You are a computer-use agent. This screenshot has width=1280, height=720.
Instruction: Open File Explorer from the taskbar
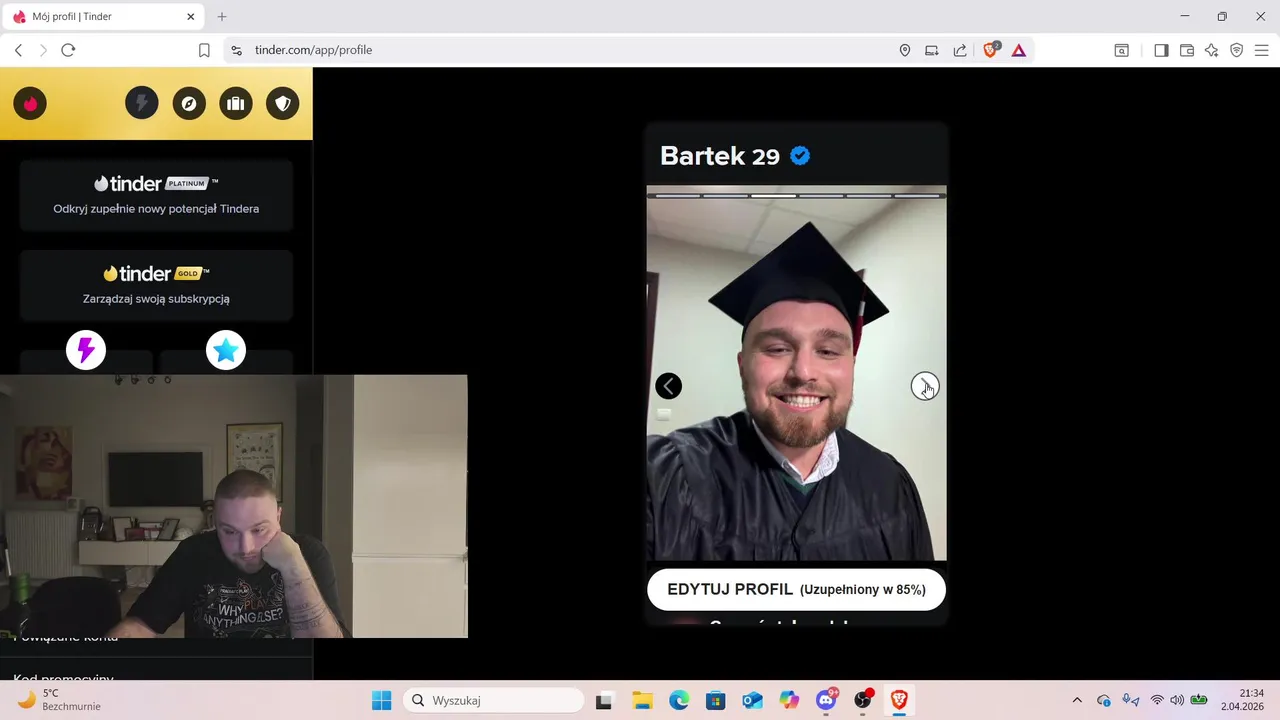(641, 701)
